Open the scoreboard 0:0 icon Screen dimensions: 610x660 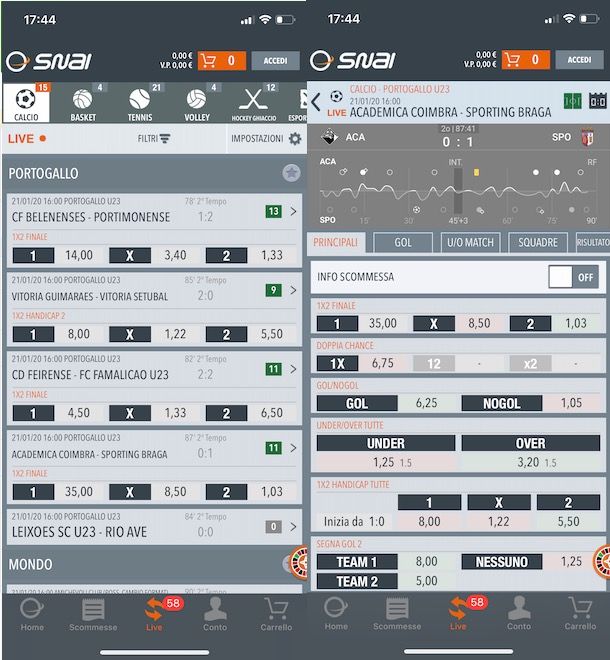coord(598,101)
